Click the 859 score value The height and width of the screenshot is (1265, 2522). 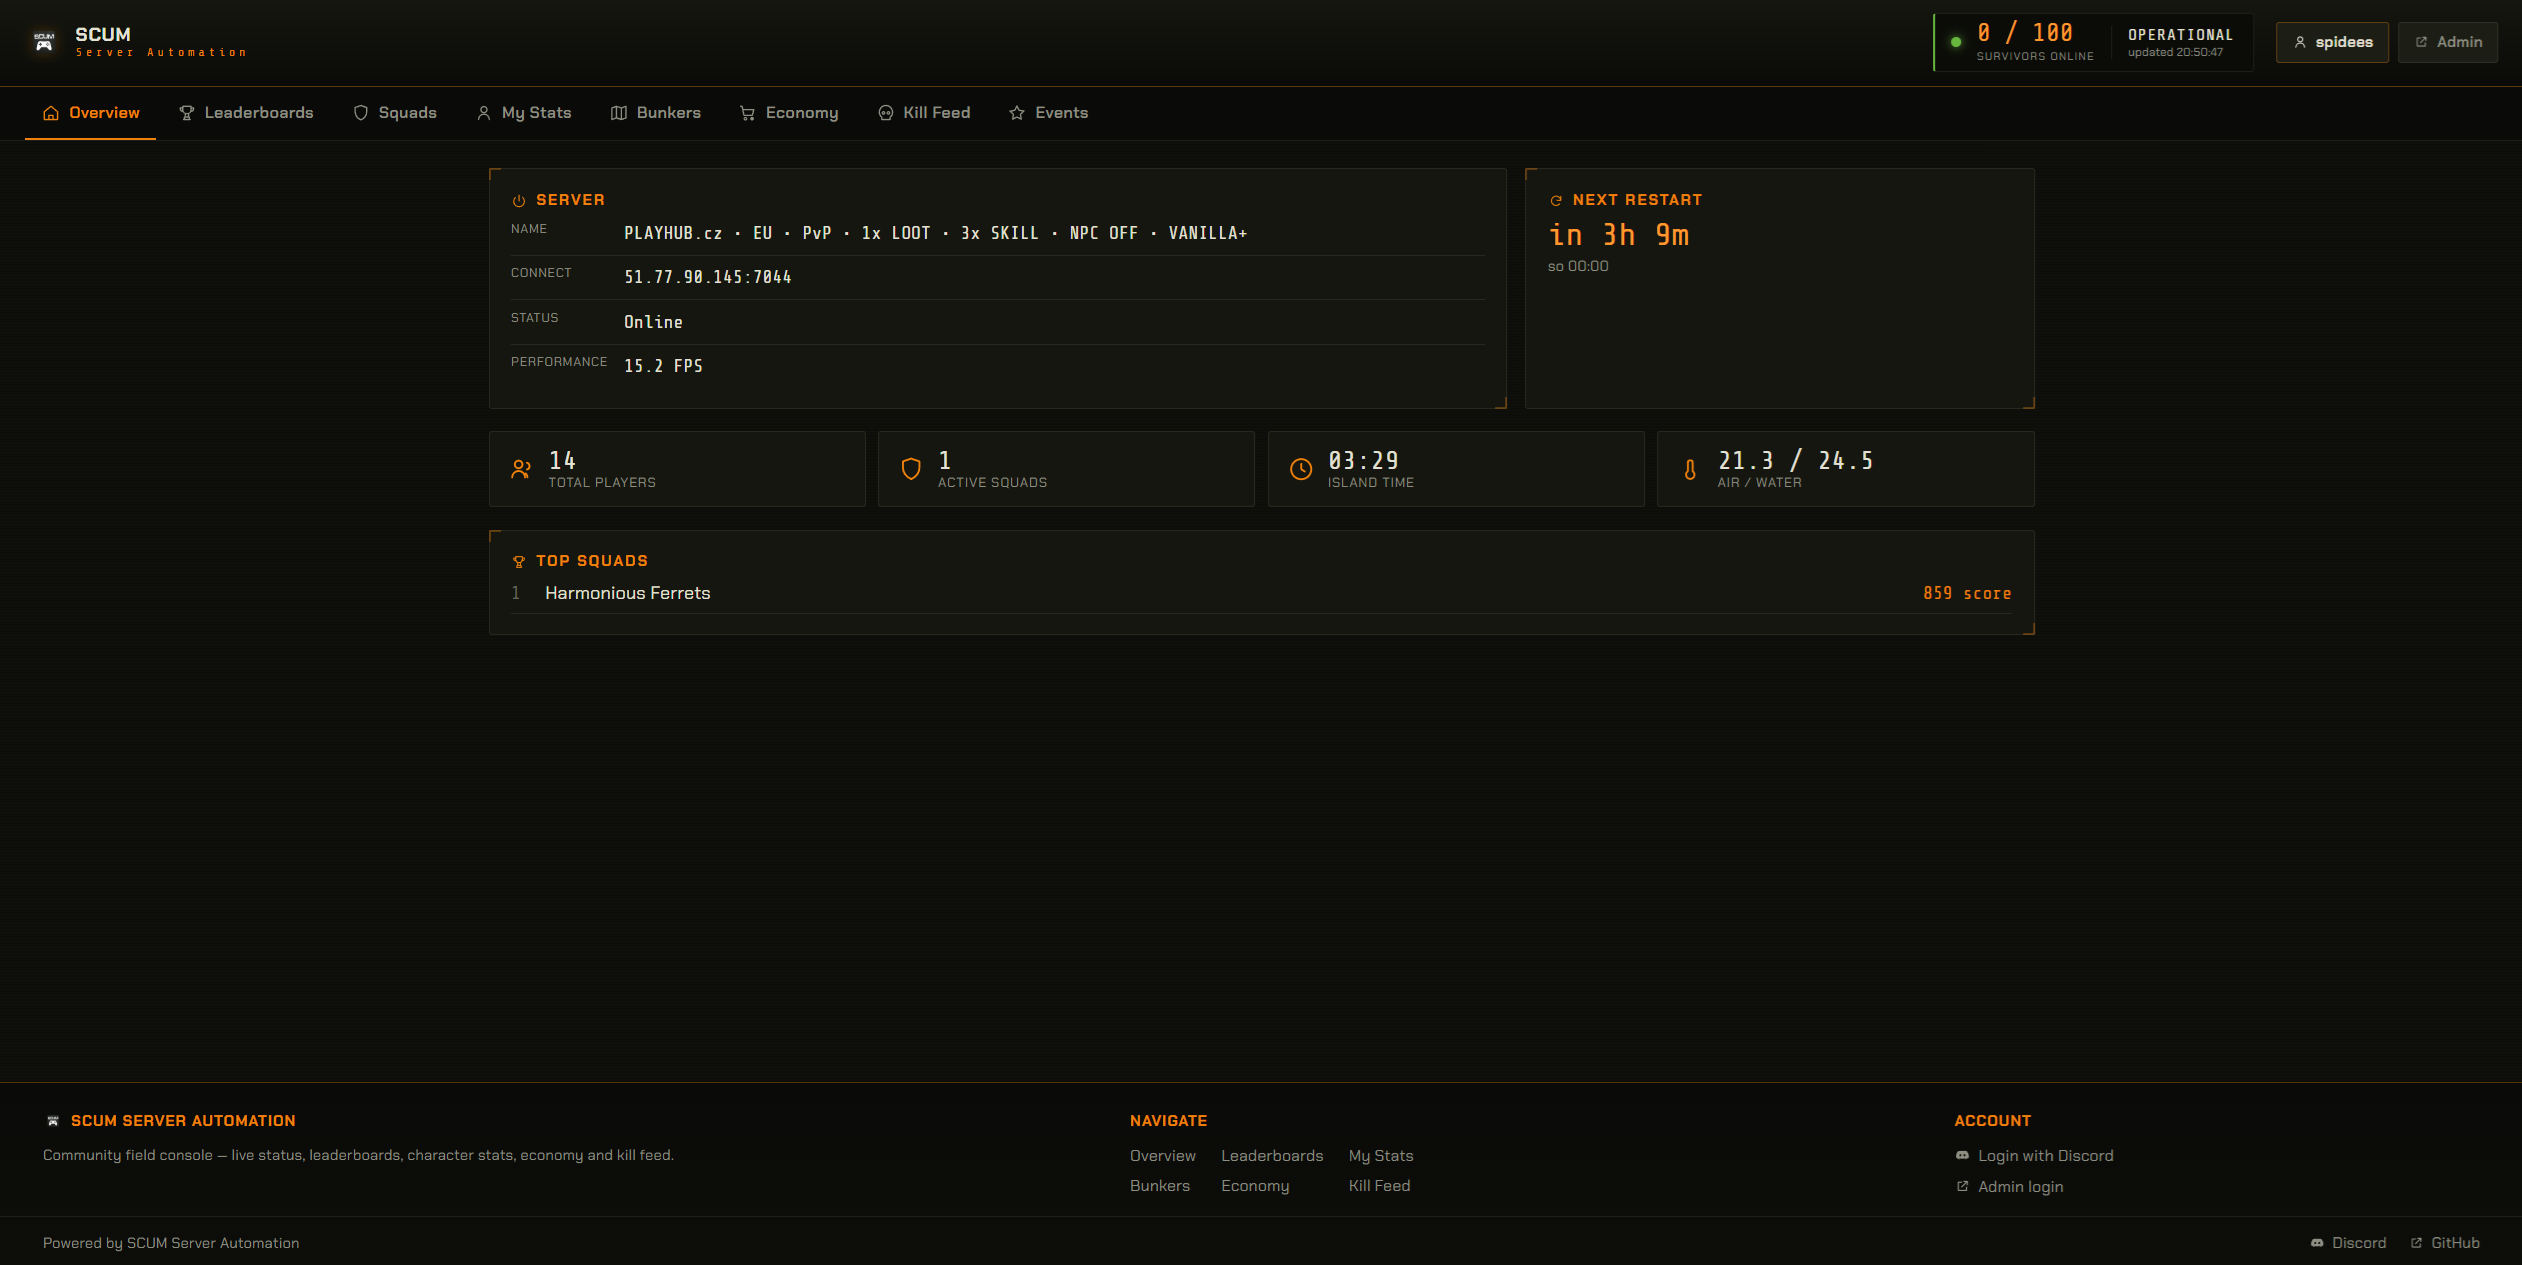coord(1967,594)
